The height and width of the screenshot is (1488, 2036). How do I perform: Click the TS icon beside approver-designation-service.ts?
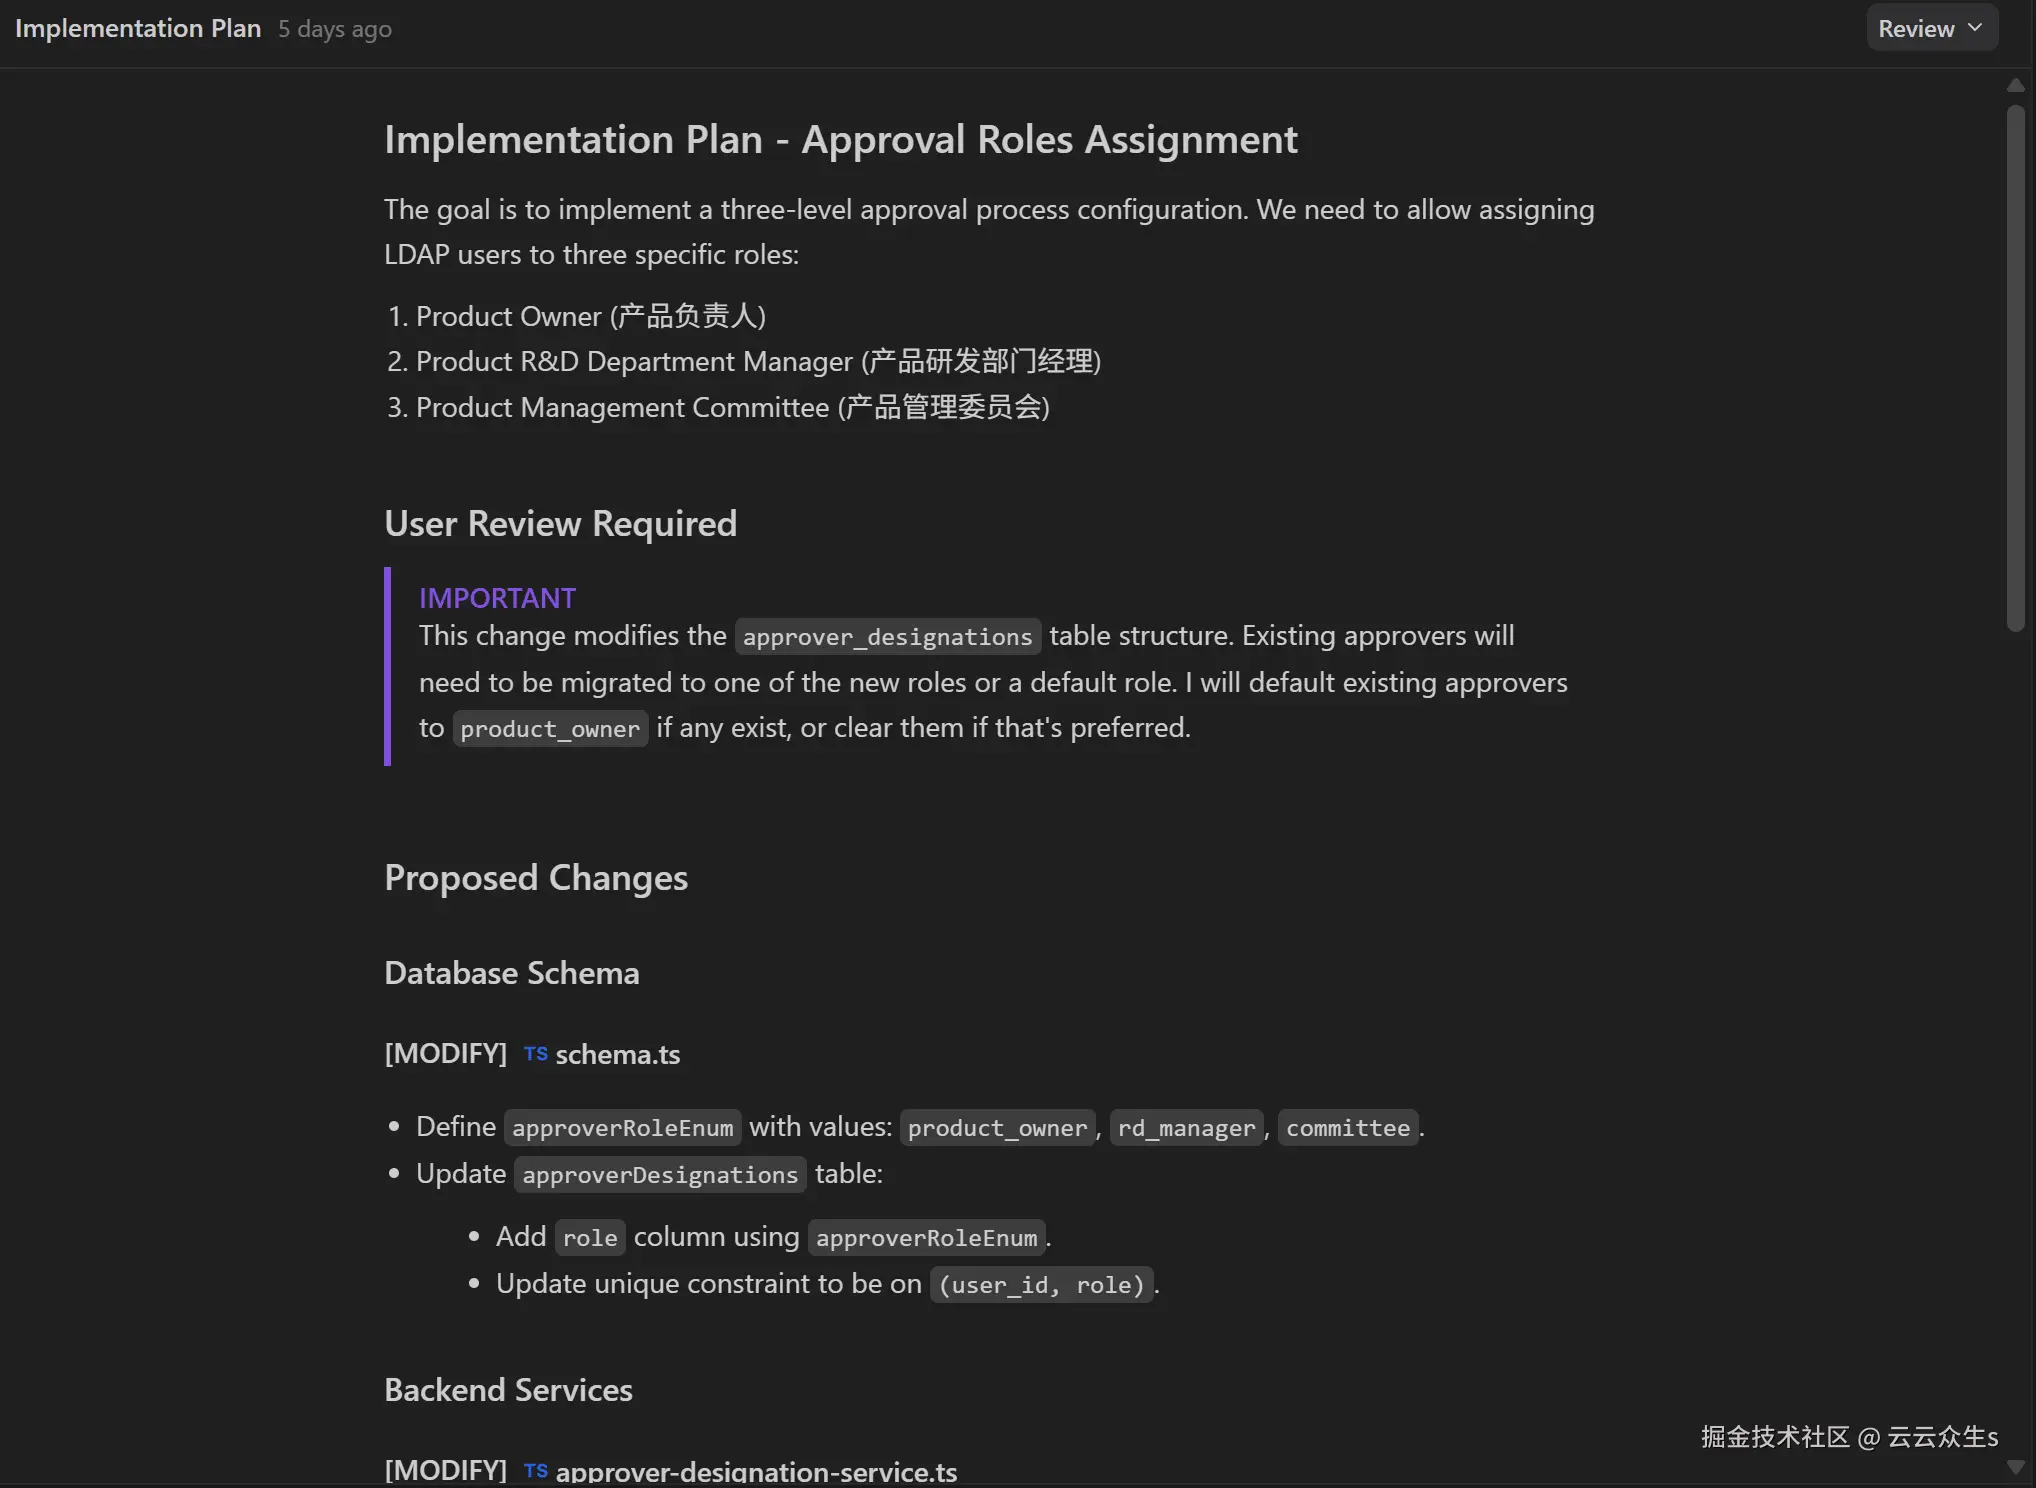tap(535, 1471)
